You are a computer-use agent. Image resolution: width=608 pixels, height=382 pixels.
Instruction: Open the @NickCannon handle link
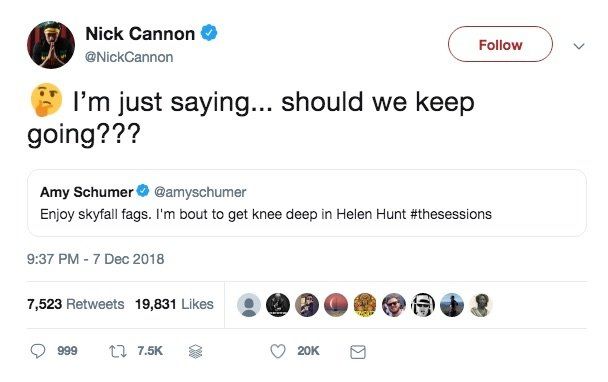click(129, 57)
